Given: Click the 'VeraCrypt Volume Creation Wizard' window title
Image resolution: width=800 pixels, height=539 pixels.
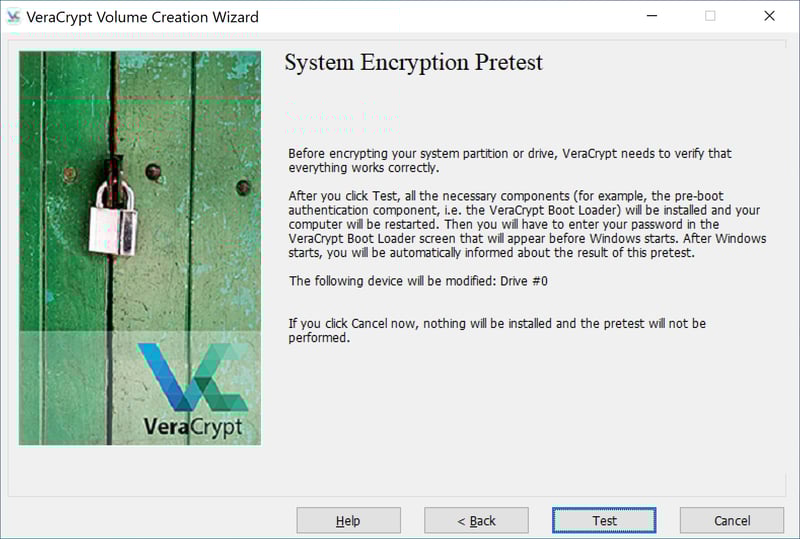Looking at the screenshot, I should click(142, 17).
